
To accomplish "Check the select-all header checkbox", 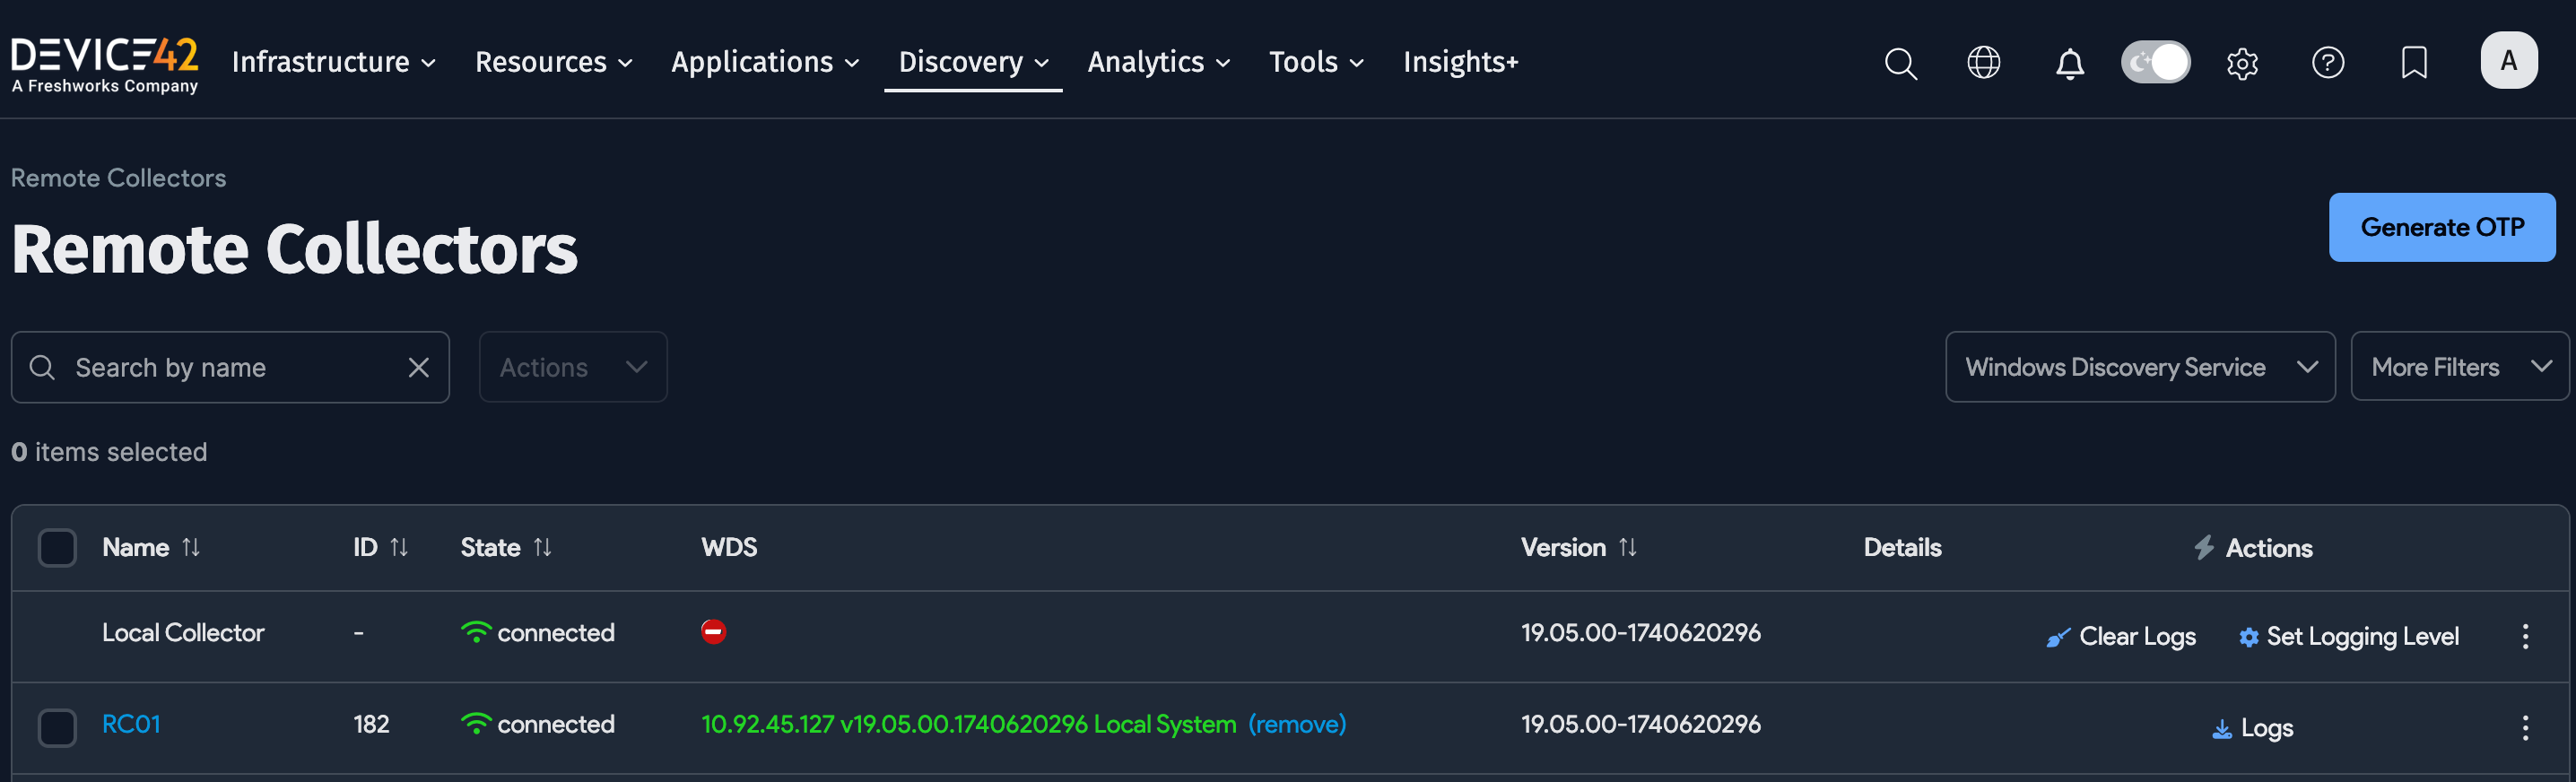I will 57,547.
